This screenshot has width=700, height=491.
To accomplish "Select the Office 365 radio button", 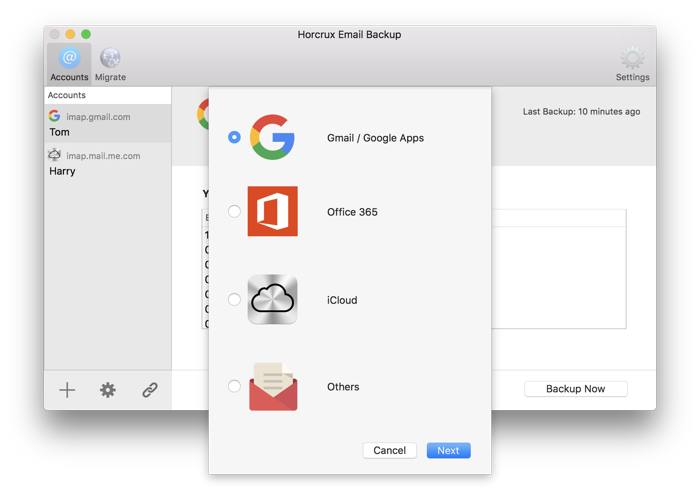I will coord(234,211).
